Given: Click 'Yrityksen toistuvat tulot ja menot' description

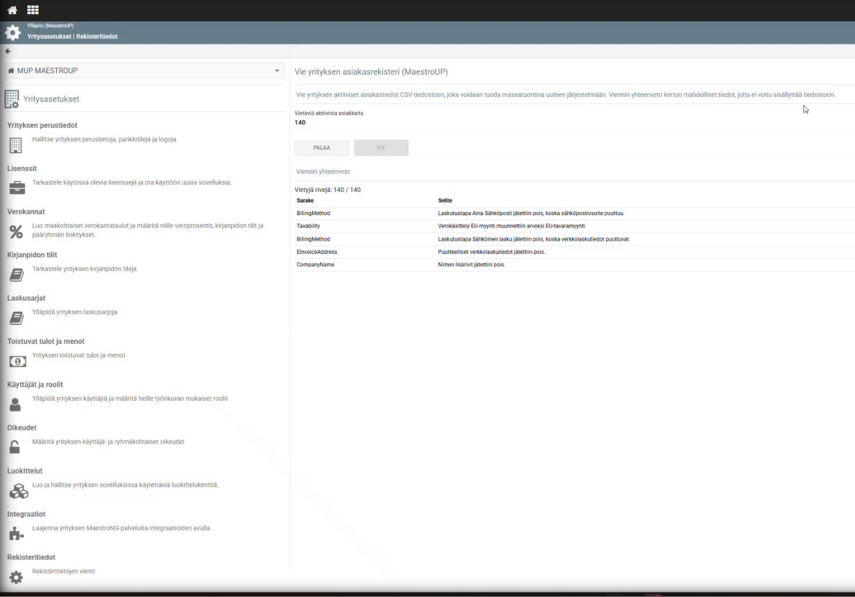Looking at the screenshot, I should [x=79, y=355].
